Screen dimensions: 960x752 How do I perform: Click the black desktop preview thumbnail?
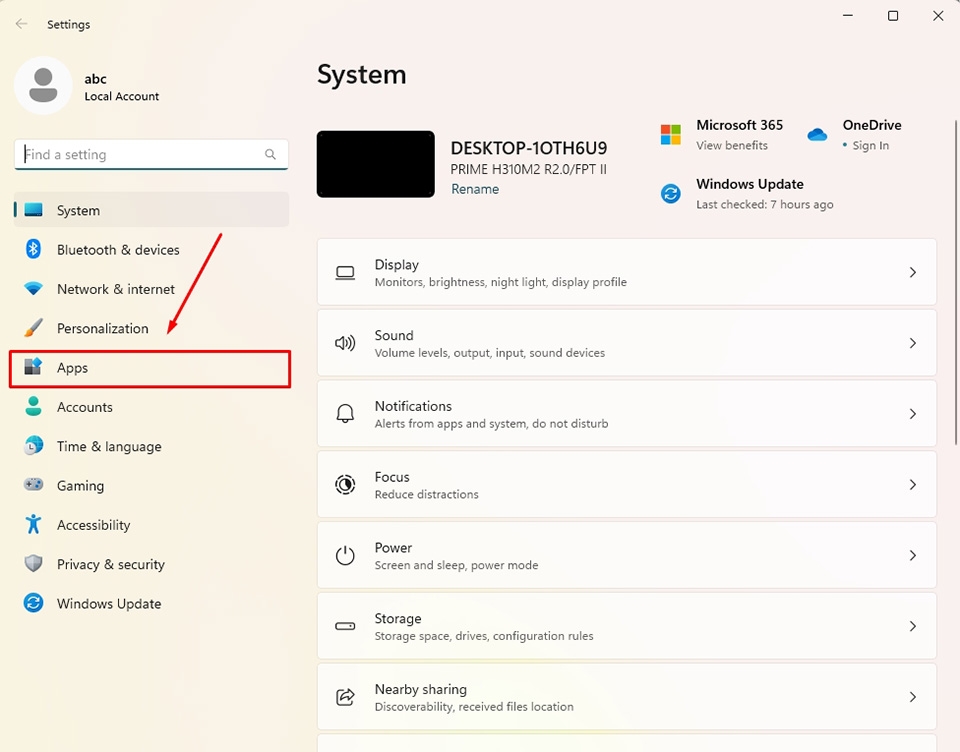pyautogui.click(x=375, y=164)
